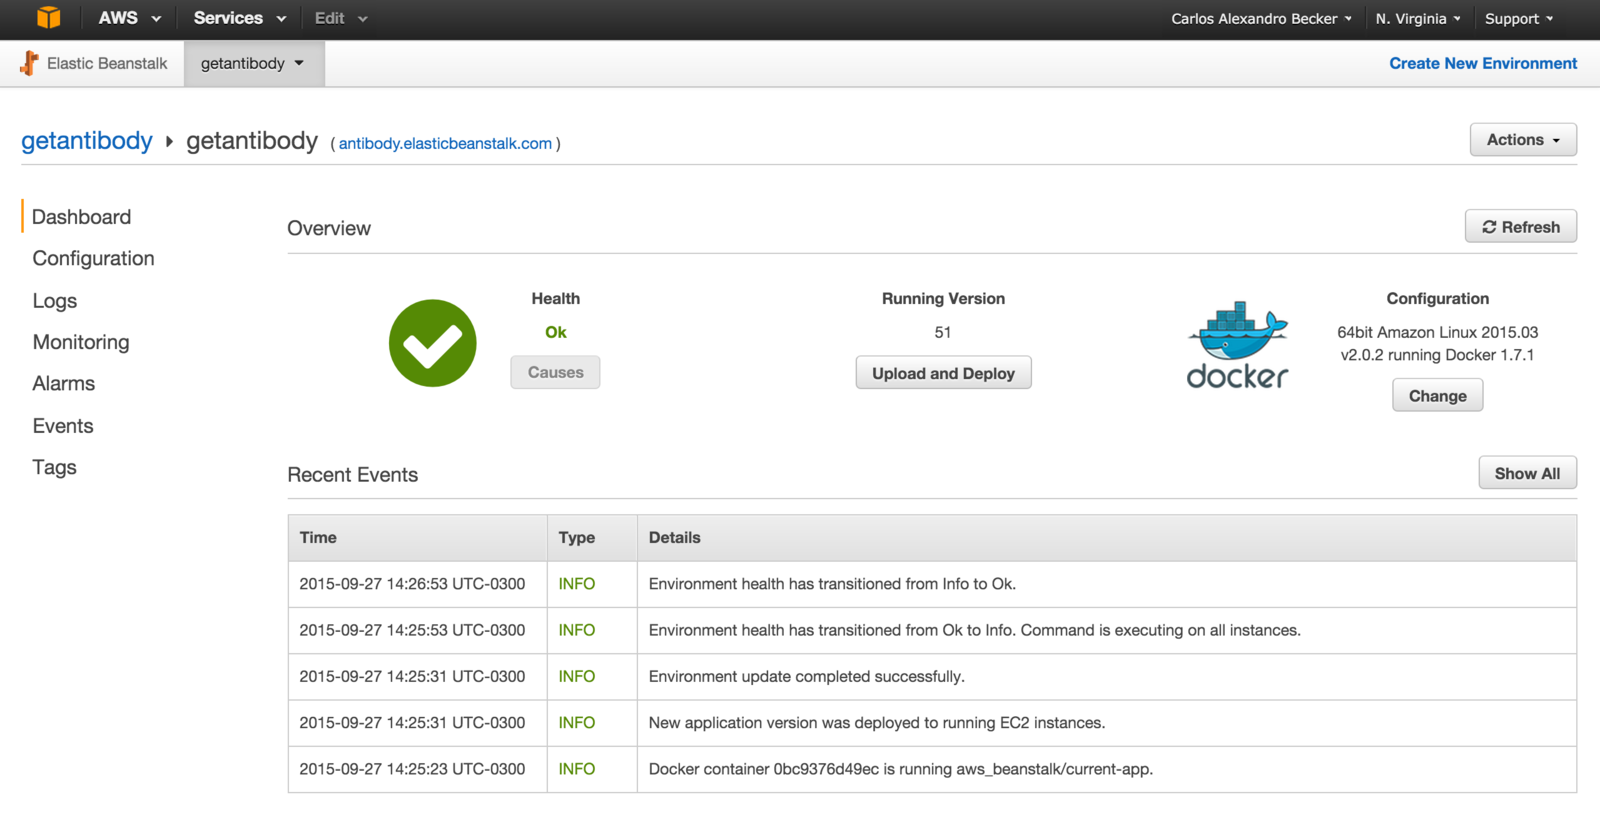Click the Docker container 0bc9376d49ec event
The height and width of the screenshot is (827, 1600).
coord(901,769)
